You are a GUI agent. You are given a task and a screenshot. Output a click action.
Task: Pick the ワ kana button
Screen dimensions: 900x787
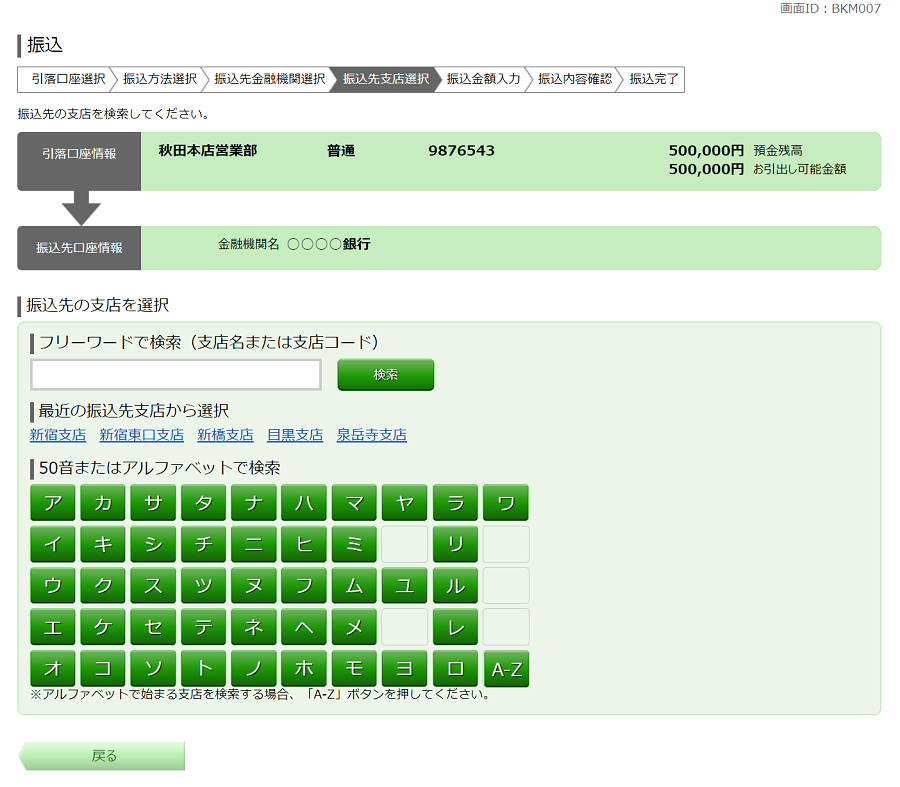pos(506,503)
